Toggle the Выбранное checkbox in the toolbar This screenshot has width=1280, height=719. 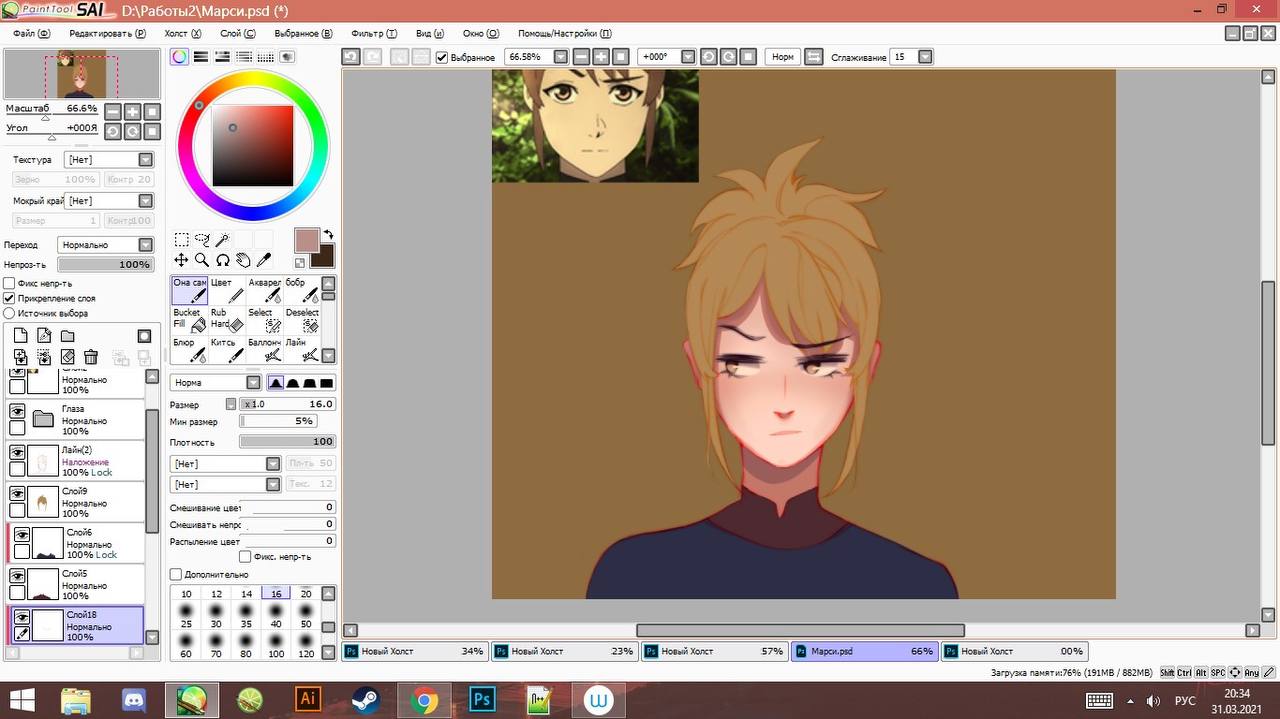point(442,57)
